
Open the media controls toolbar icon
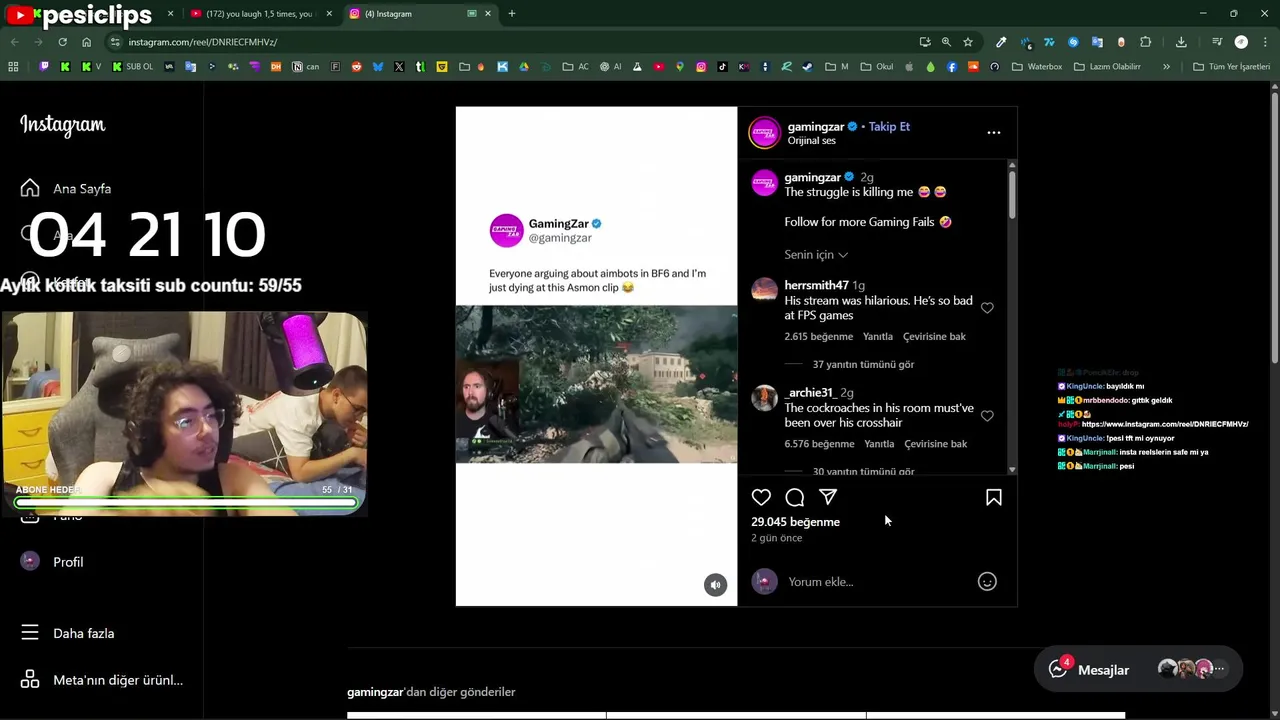[1217, 42]
